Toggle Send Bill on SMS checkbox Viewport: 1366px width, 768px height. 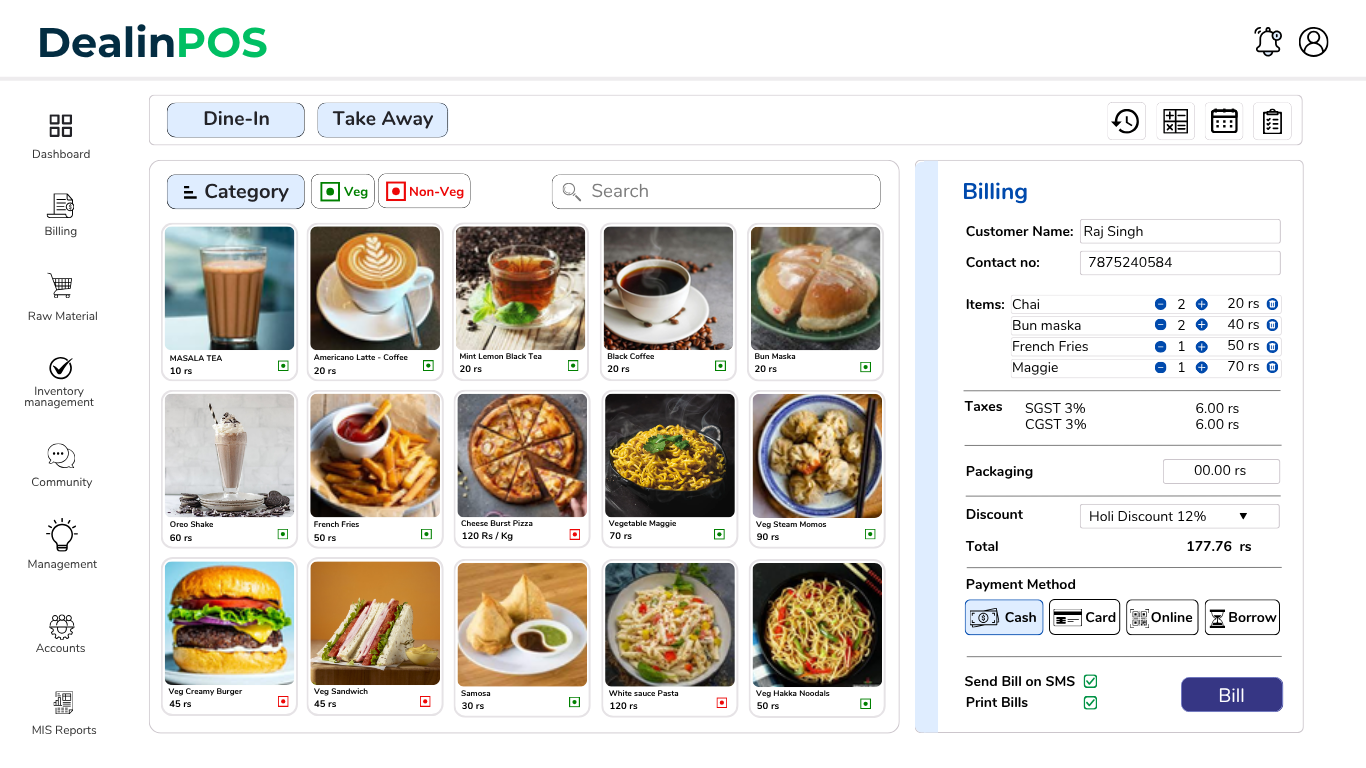pyautogui.click(x=1091, y=680)
